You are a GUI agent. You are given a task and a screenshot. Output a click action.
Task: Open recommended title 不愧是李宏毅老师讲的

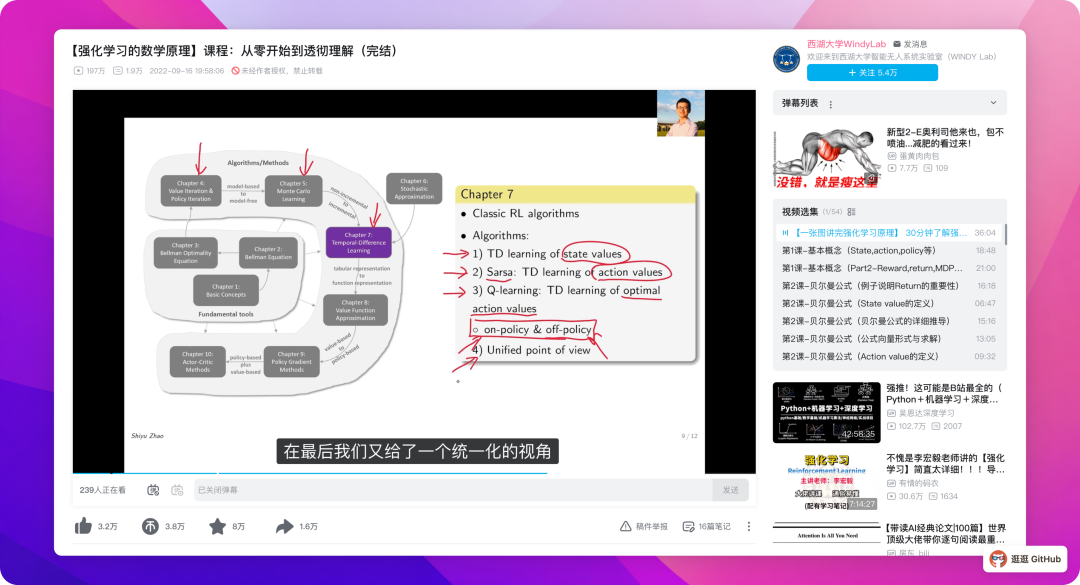pyautogui.click(x=944, y=464)
